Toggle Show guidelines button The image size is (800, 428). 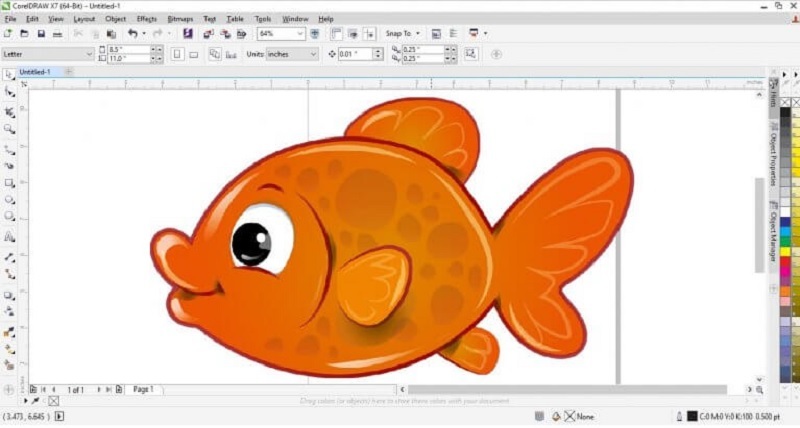pos(369,34)
